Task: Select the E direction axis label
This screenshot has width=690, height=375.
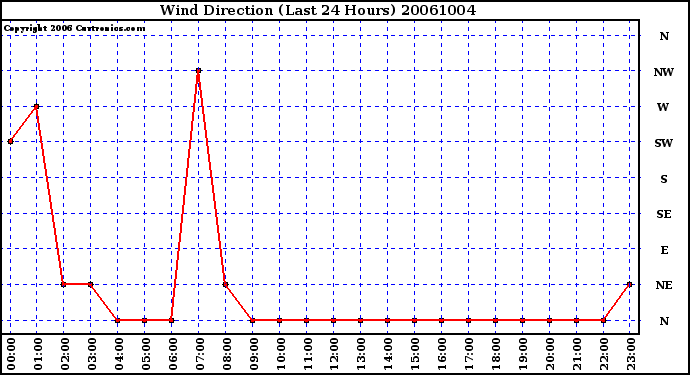Action: (x=664, y=250)
